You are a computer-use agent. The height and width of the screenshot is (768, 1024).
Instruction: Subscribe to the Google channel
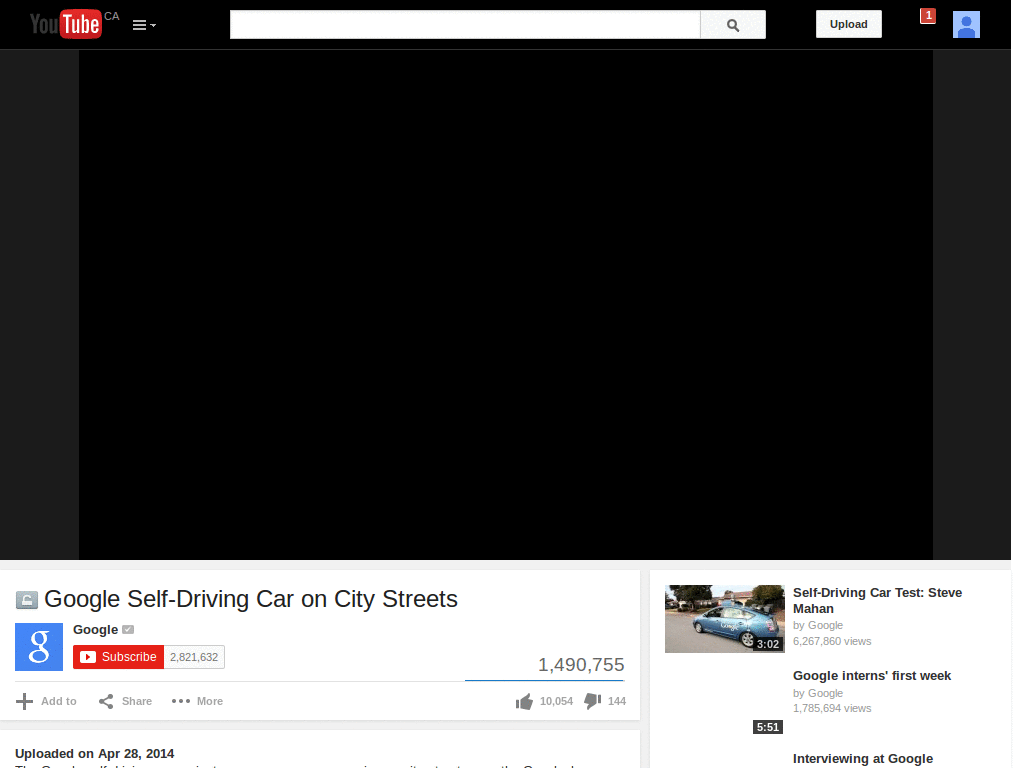117,657
